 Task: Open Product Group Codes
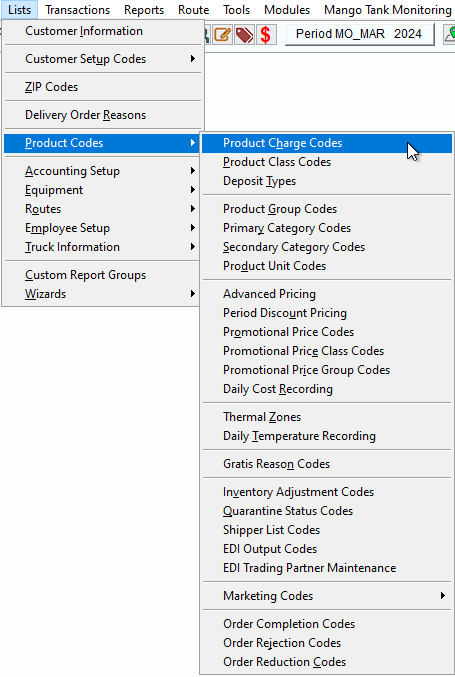pyautogui.click(x=327, y=209)
